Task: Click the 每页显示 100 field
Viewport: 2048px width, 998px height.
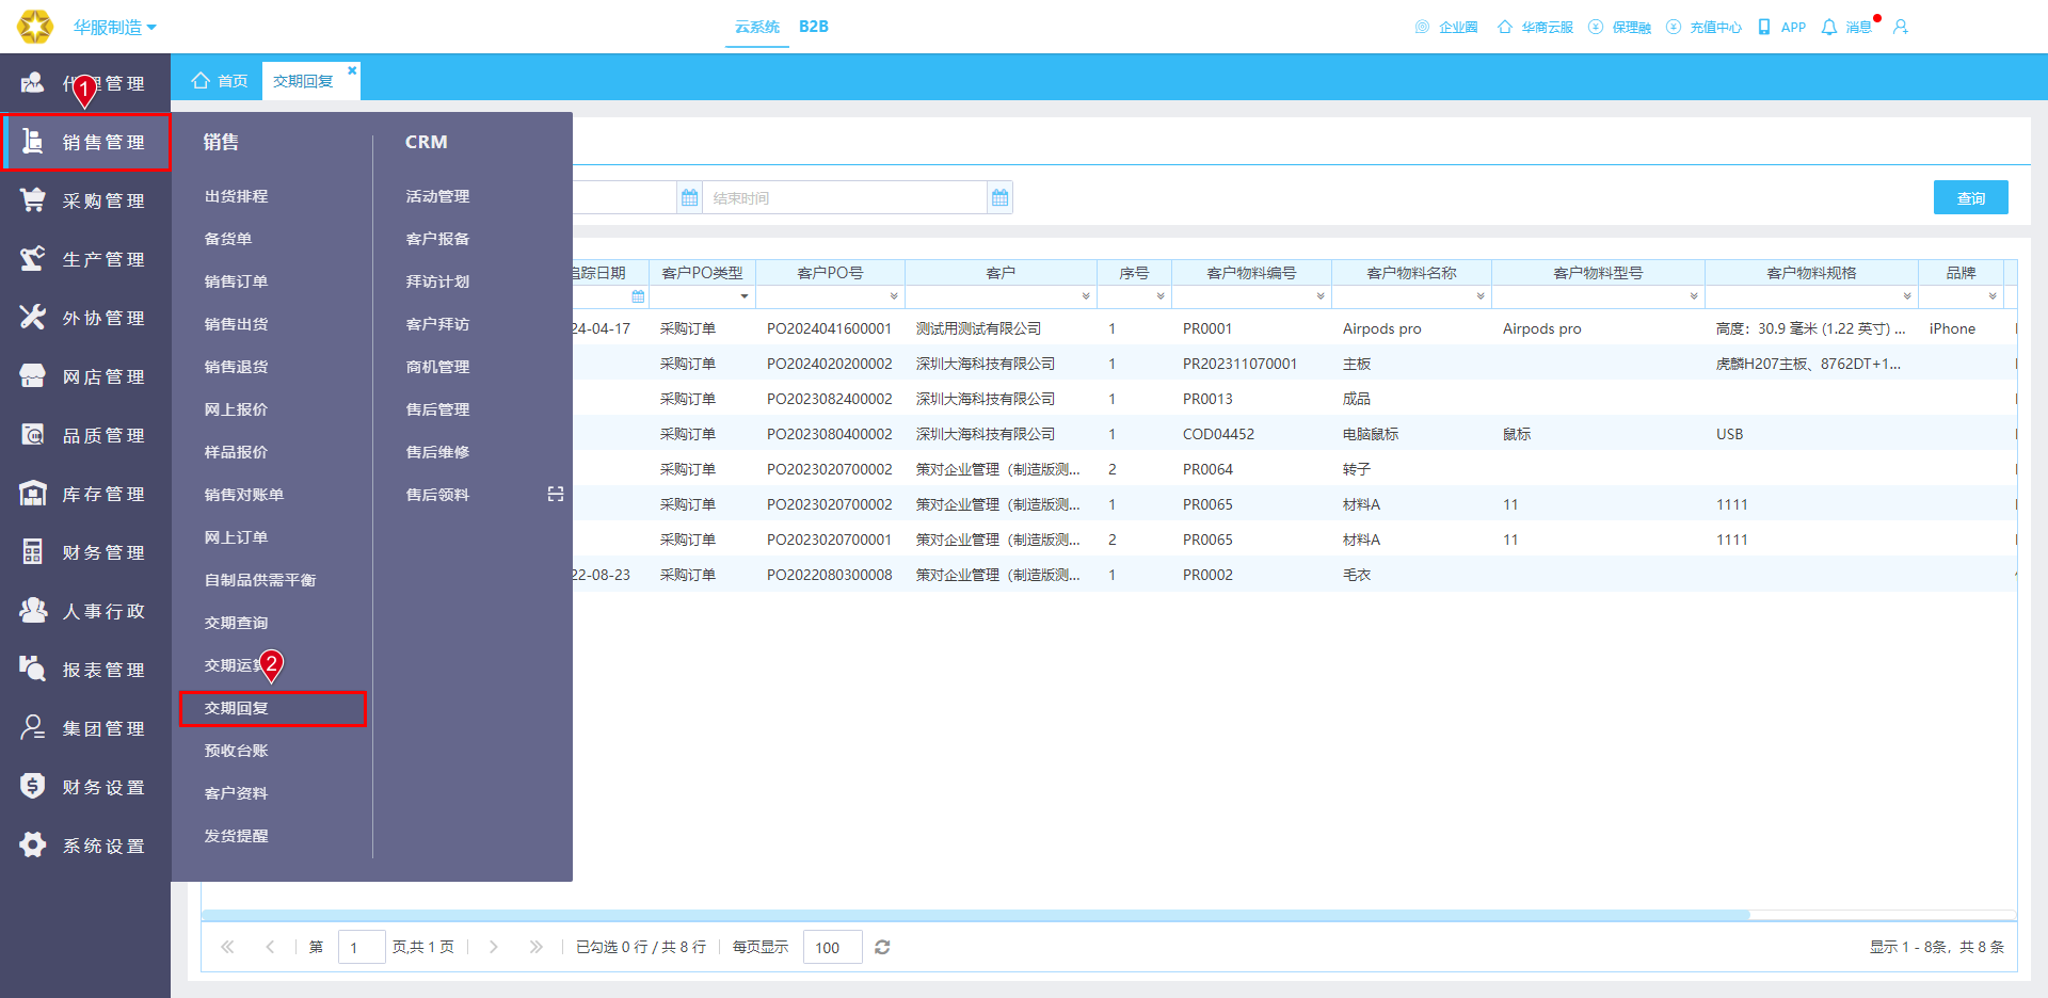Action: pos(832,947)
